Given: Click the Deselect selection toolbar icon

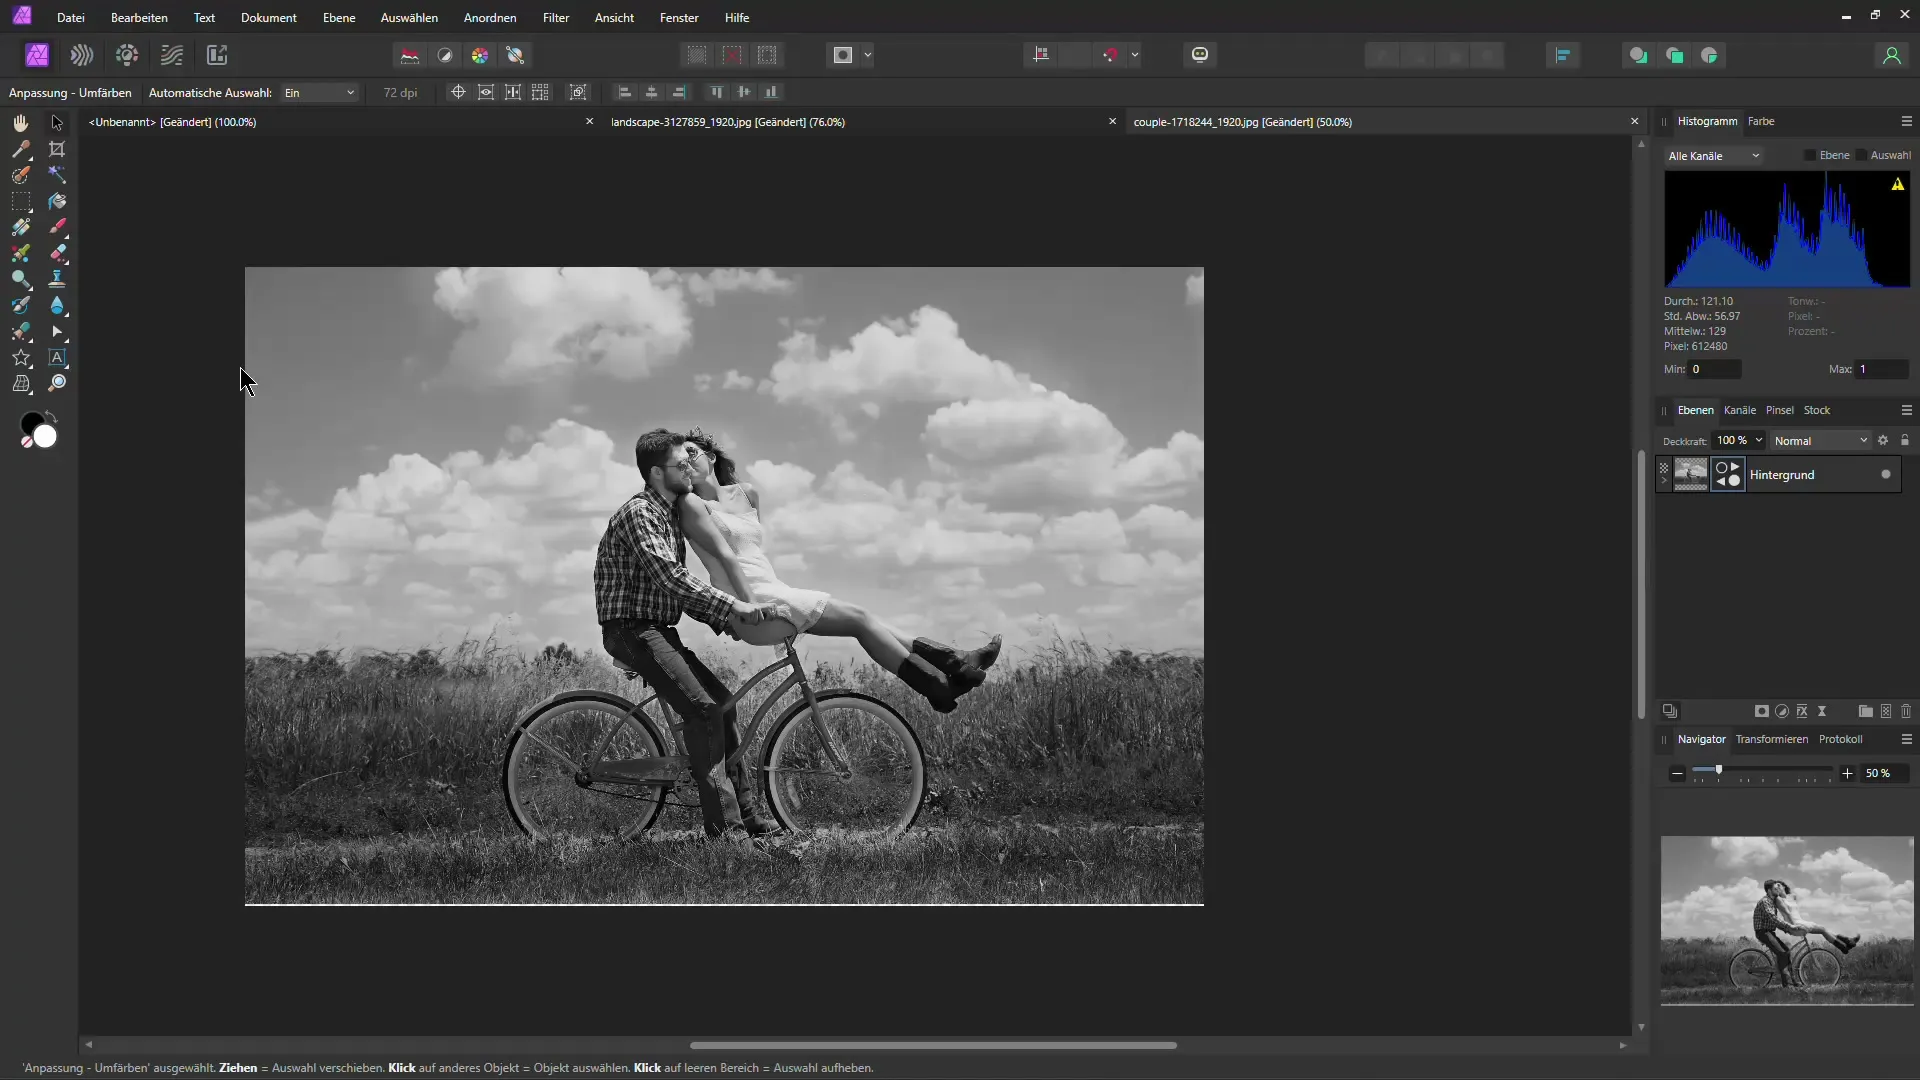Looking at the screenshot, I should [732, 55].
